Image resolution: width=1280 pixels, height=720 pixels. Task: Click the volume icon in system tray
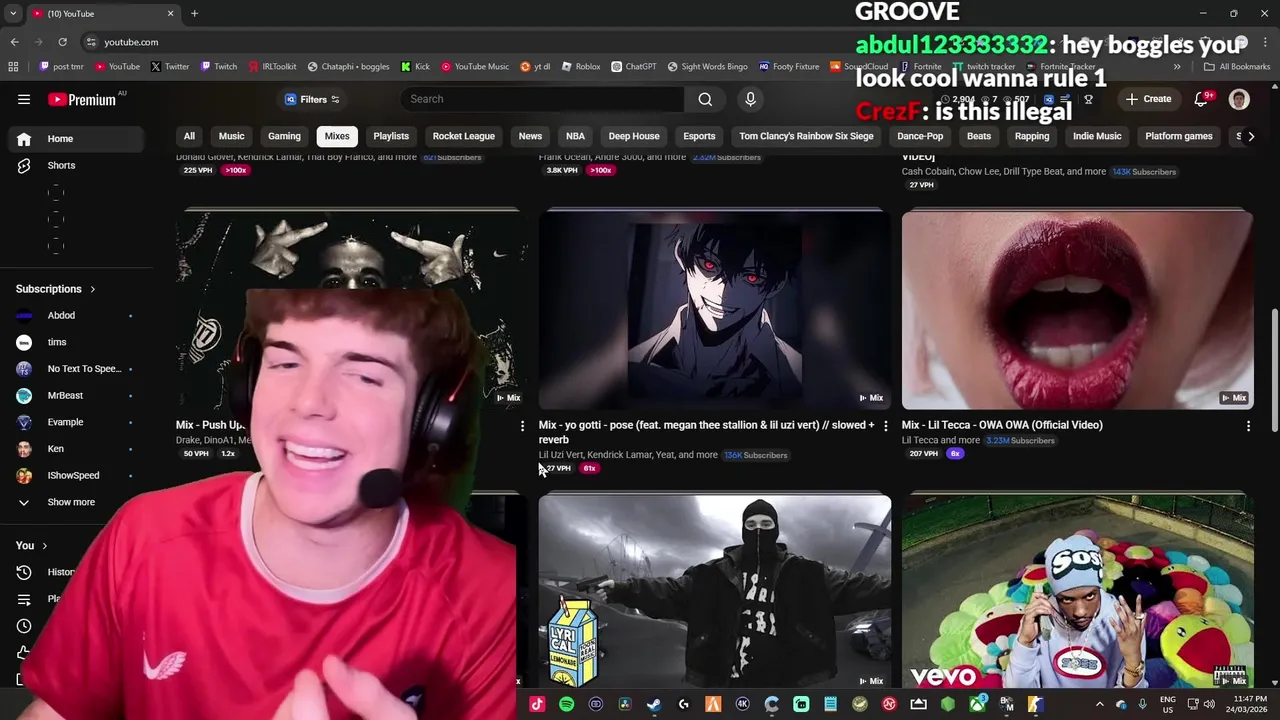pos(1209,705)
